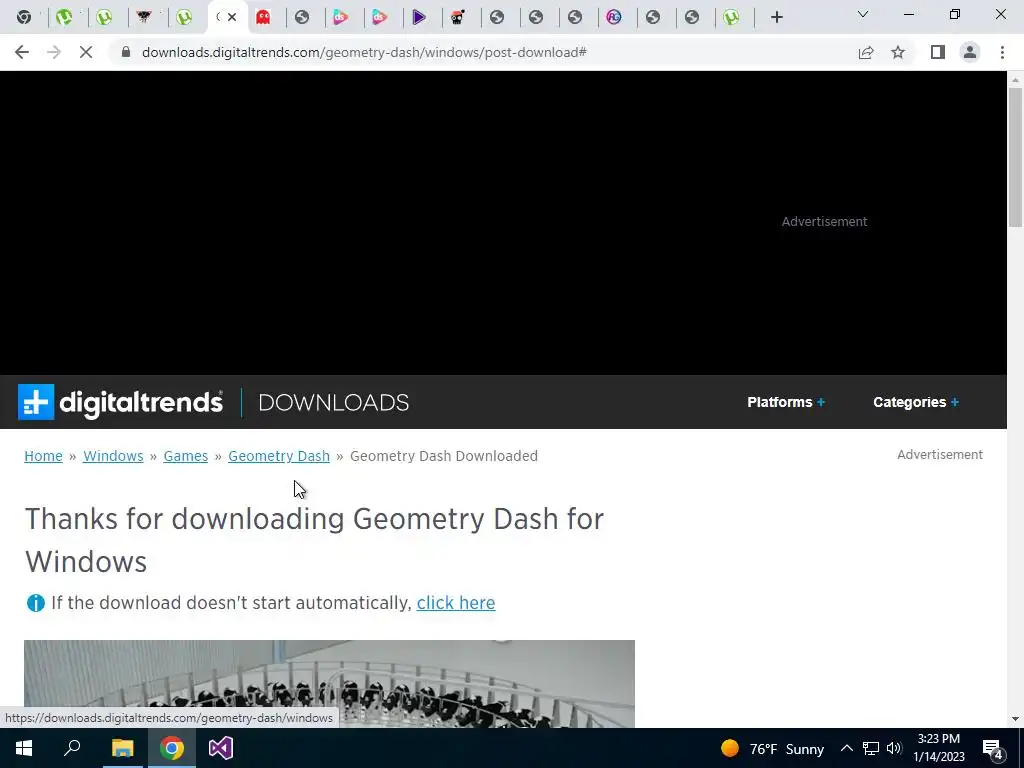Close the current loading tab

coord(232,17)
